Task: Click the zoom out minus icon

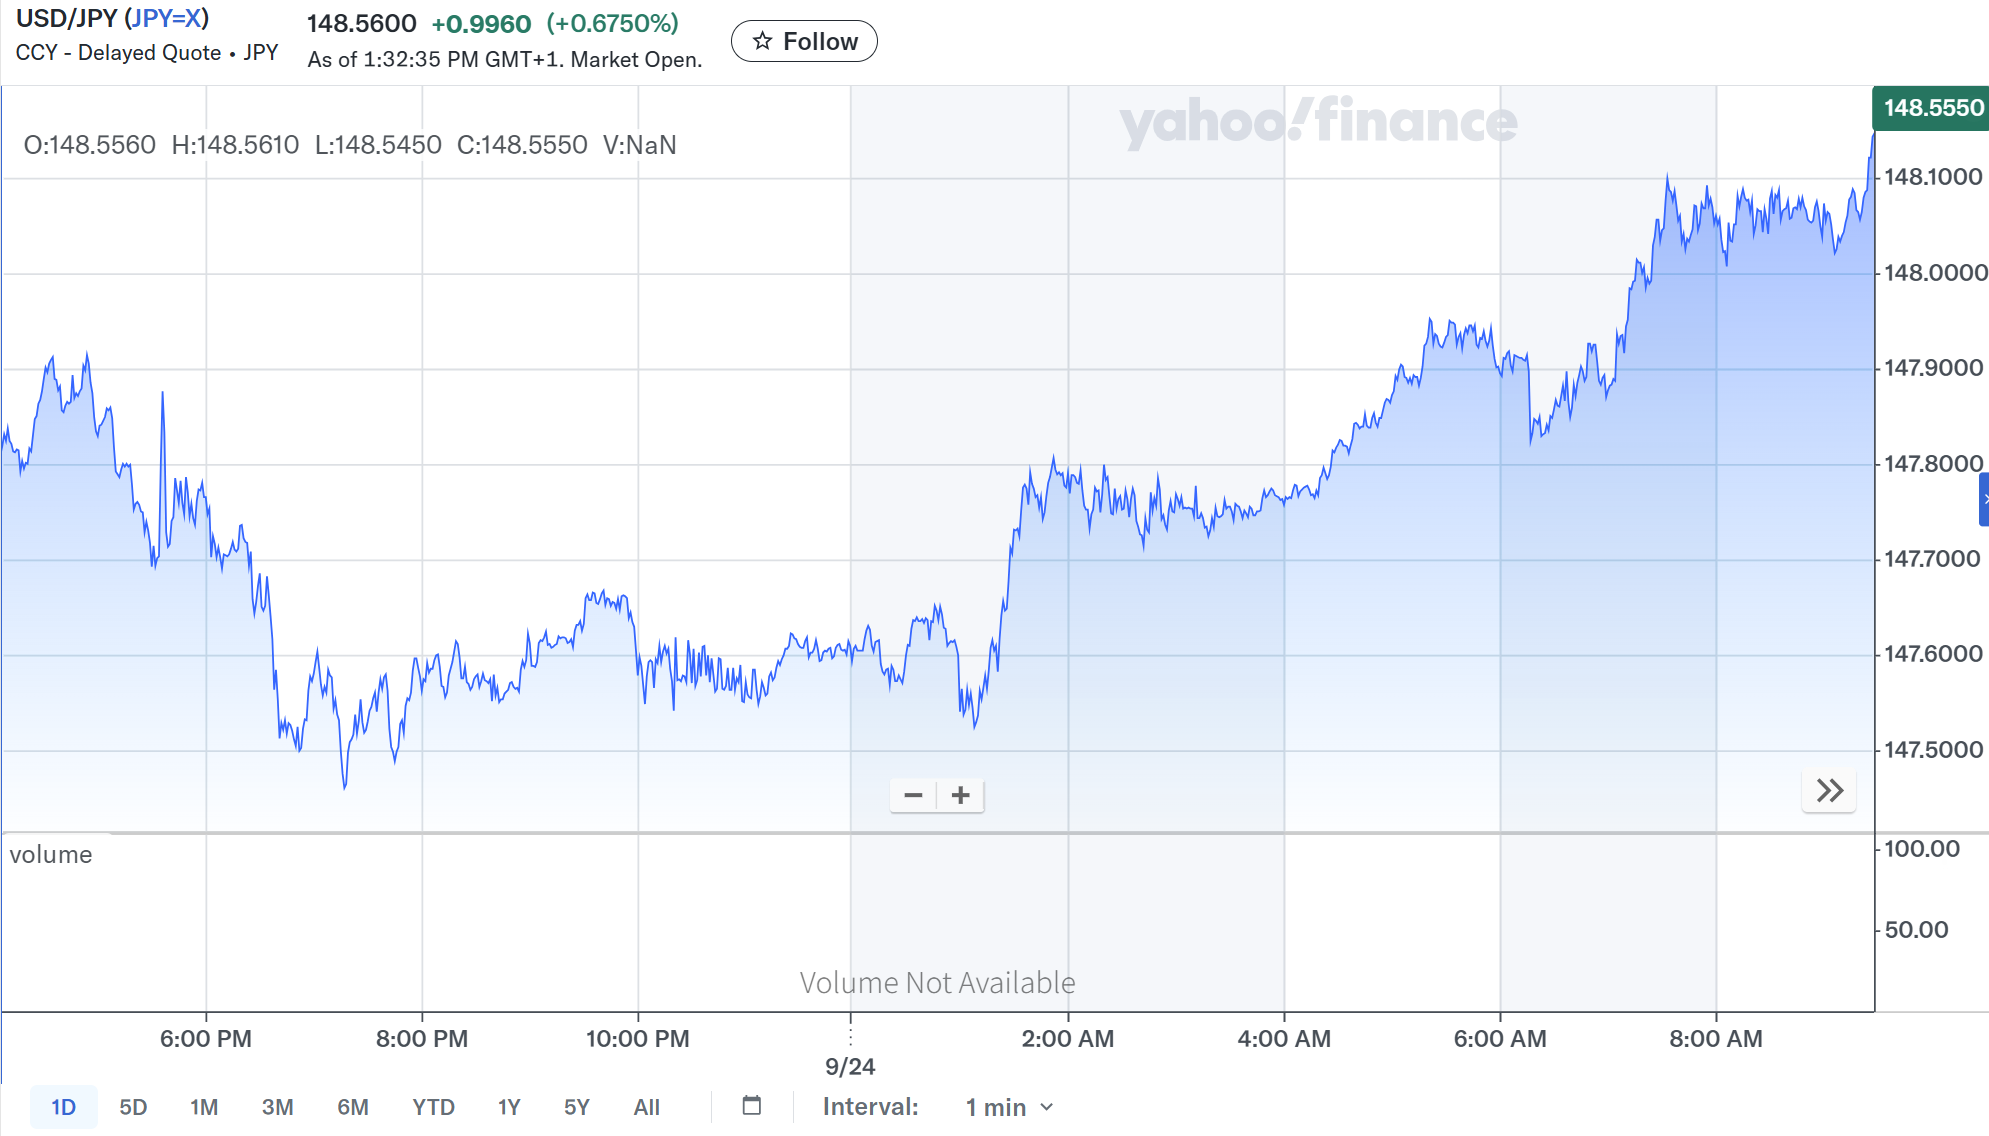Action: point(913,796)
